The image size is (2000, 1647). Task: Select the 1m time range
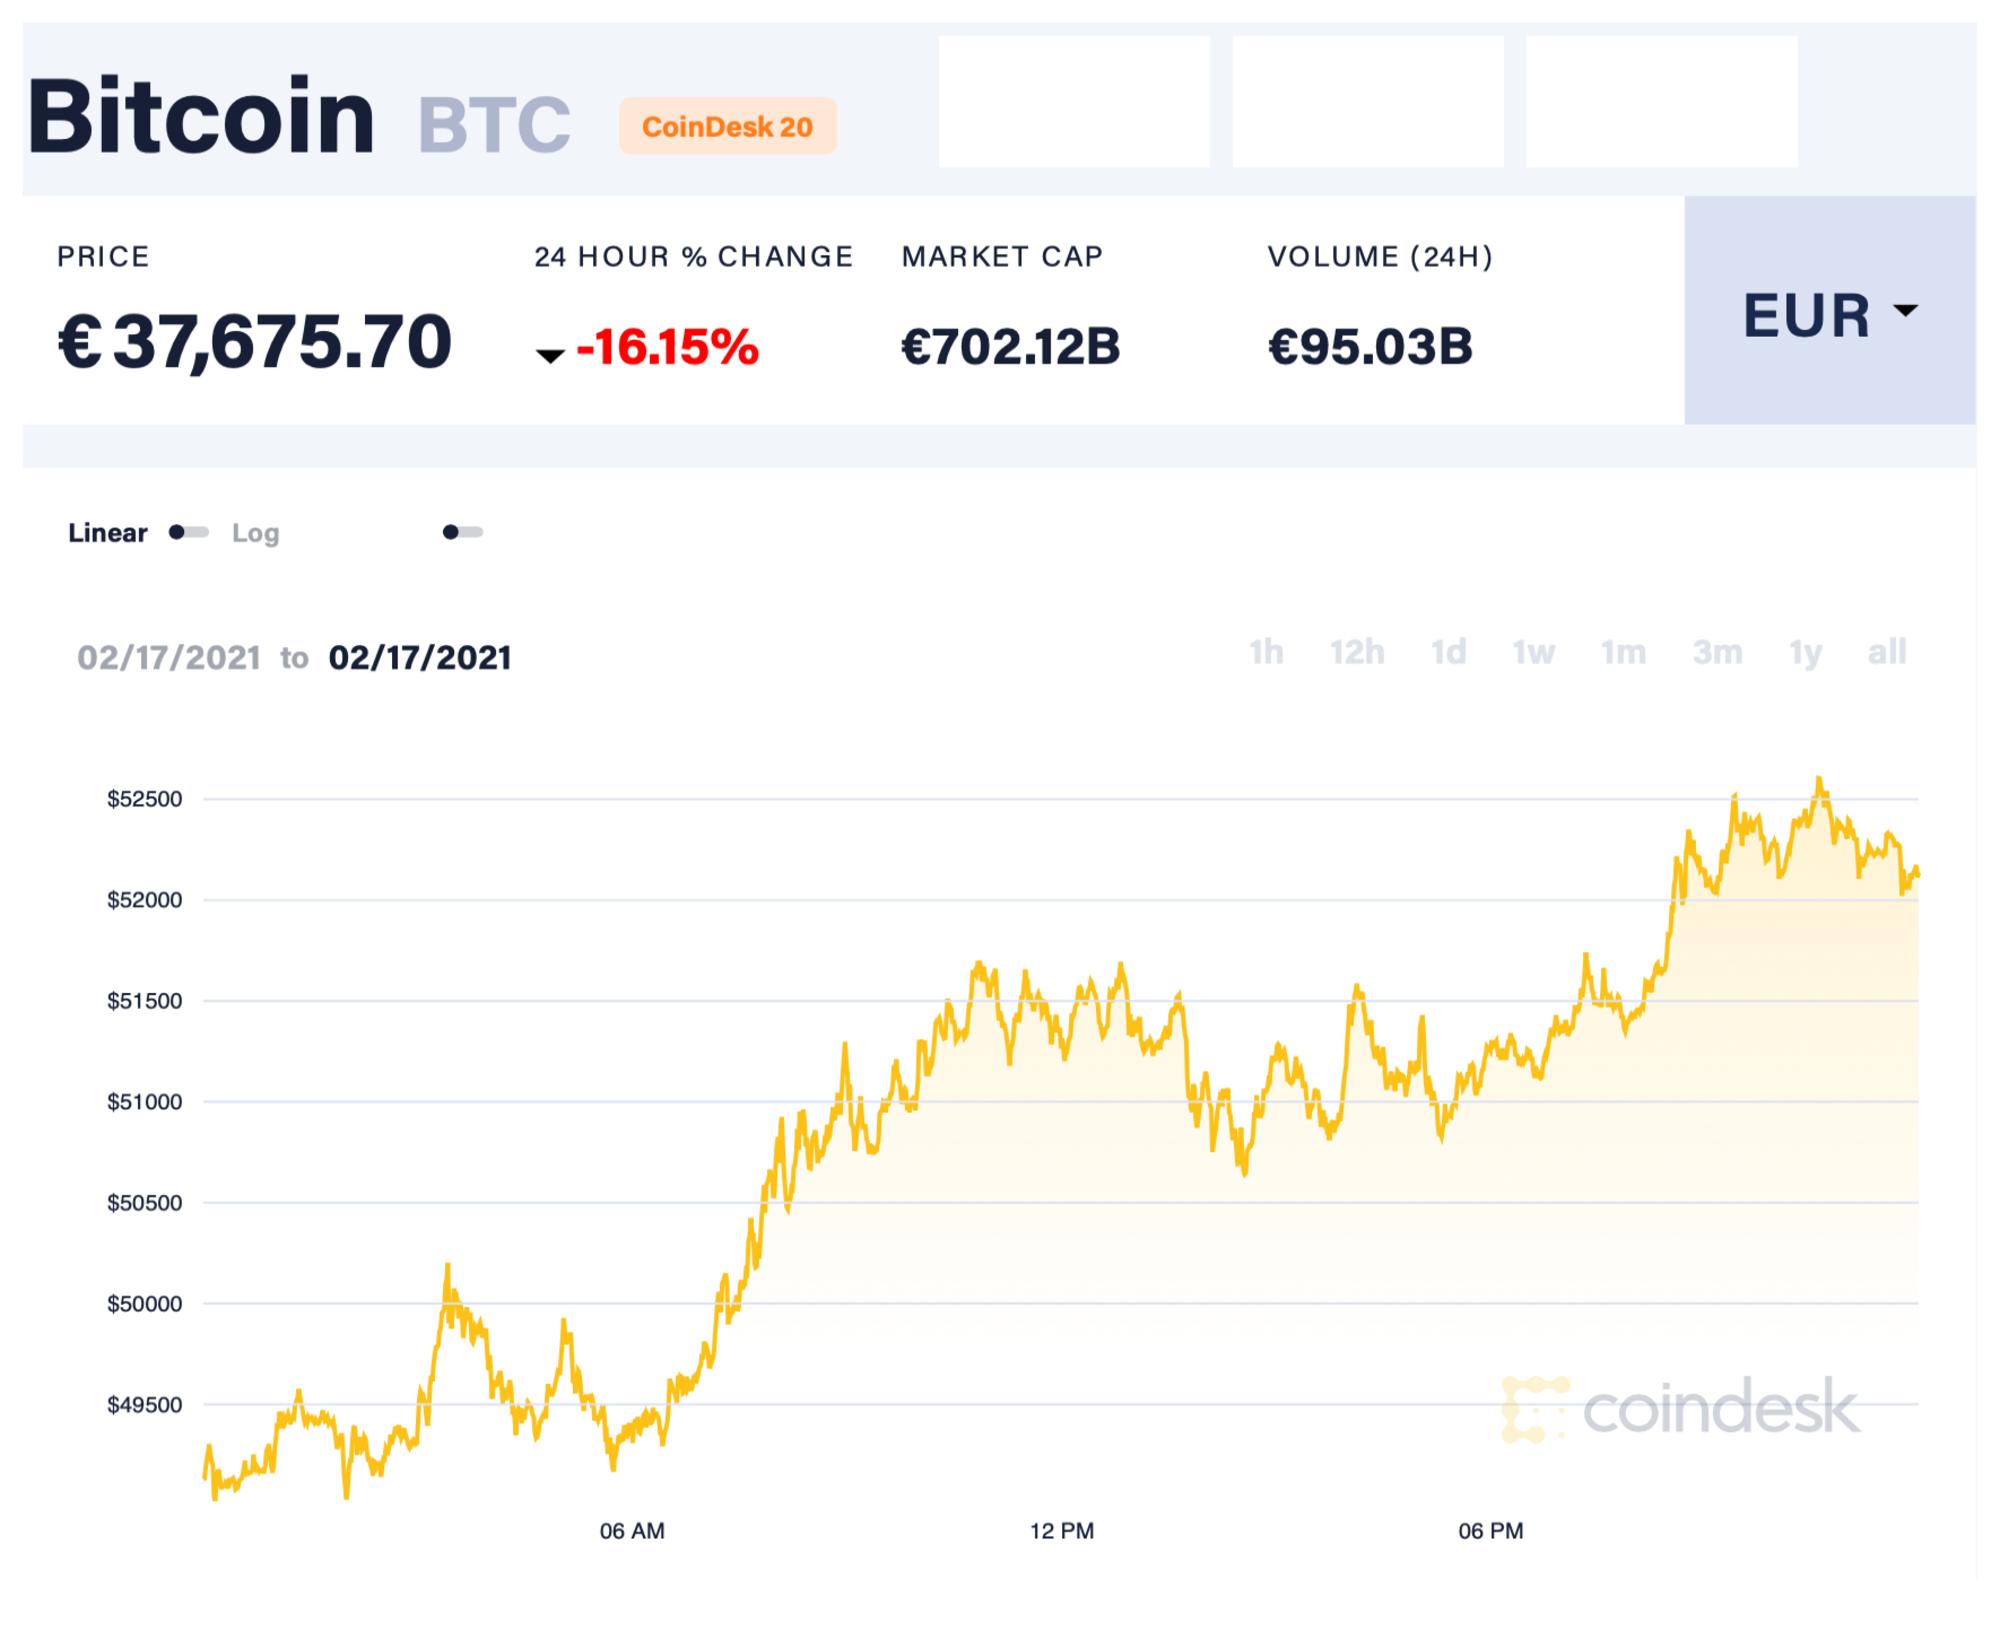[1622, 652]
